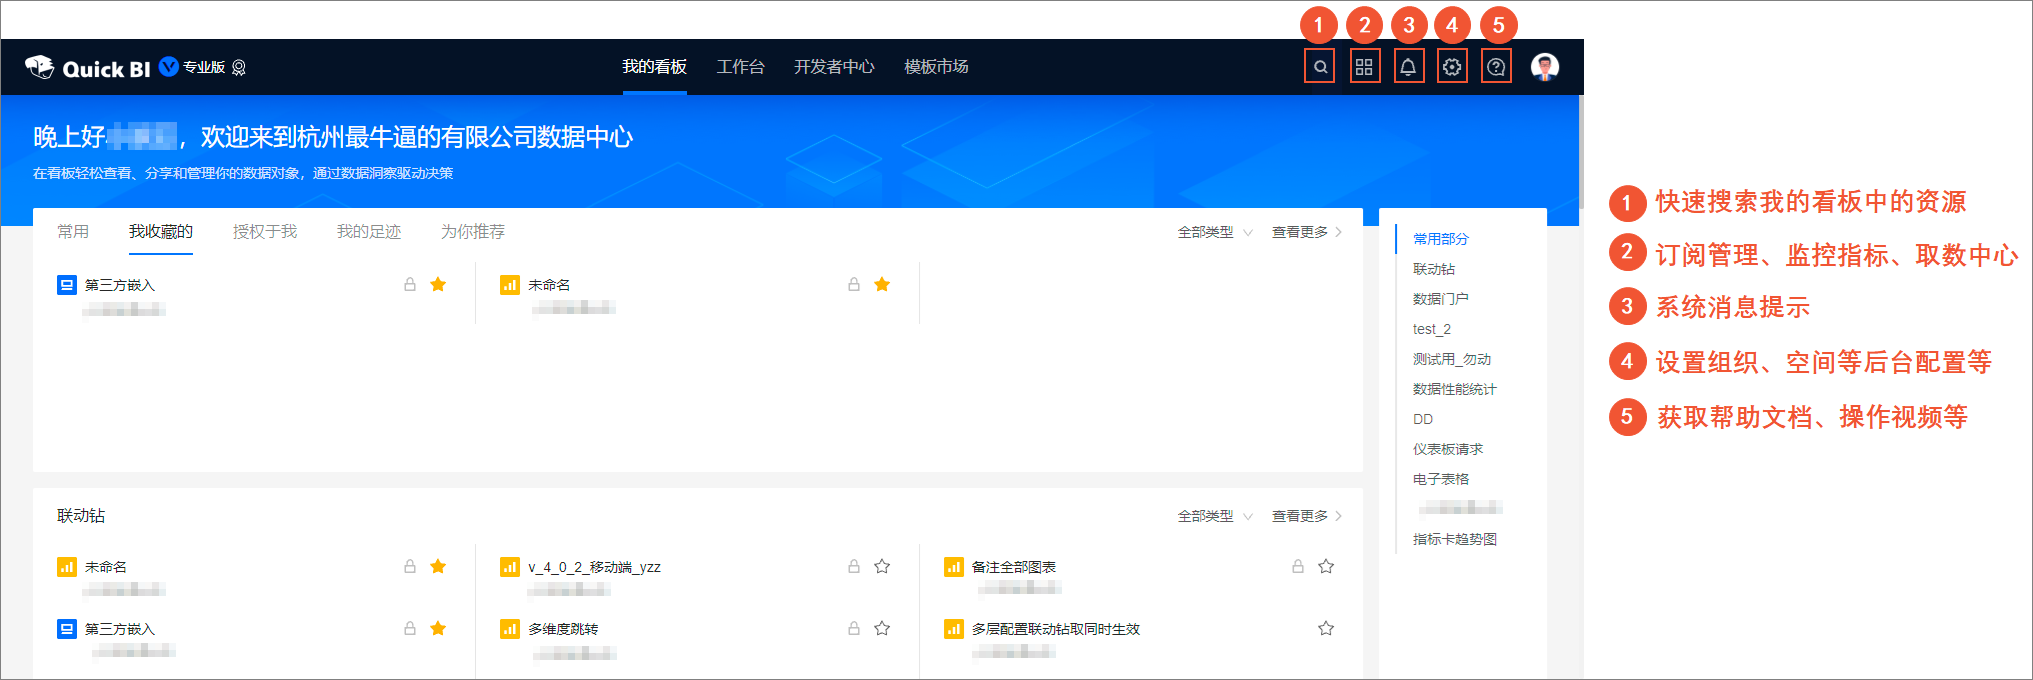Jump to 测试用_勿动 in right navigation

point(1452,359)
